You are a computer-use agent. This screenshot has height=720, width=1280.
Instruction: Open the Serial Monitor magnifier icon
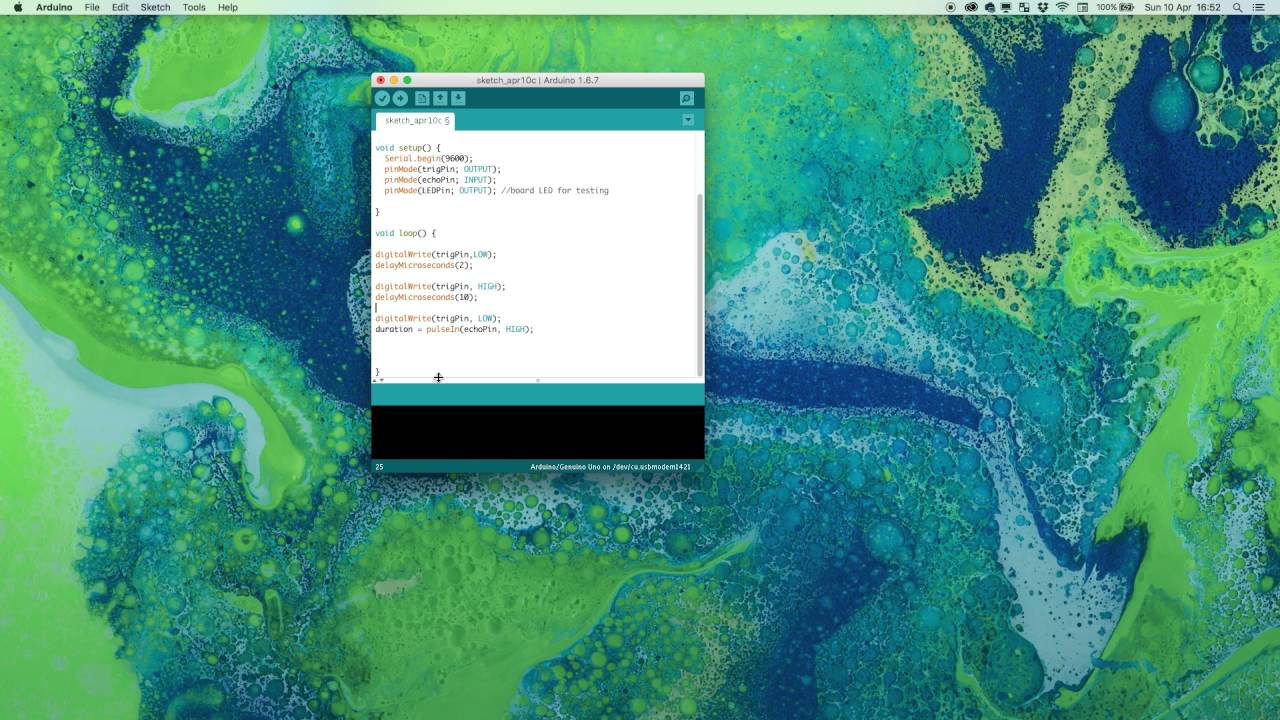686,98
